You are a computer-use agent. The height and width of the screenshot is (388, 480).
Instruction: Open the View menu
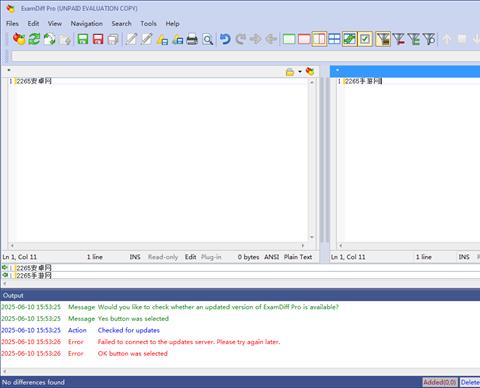coord(55,24)
